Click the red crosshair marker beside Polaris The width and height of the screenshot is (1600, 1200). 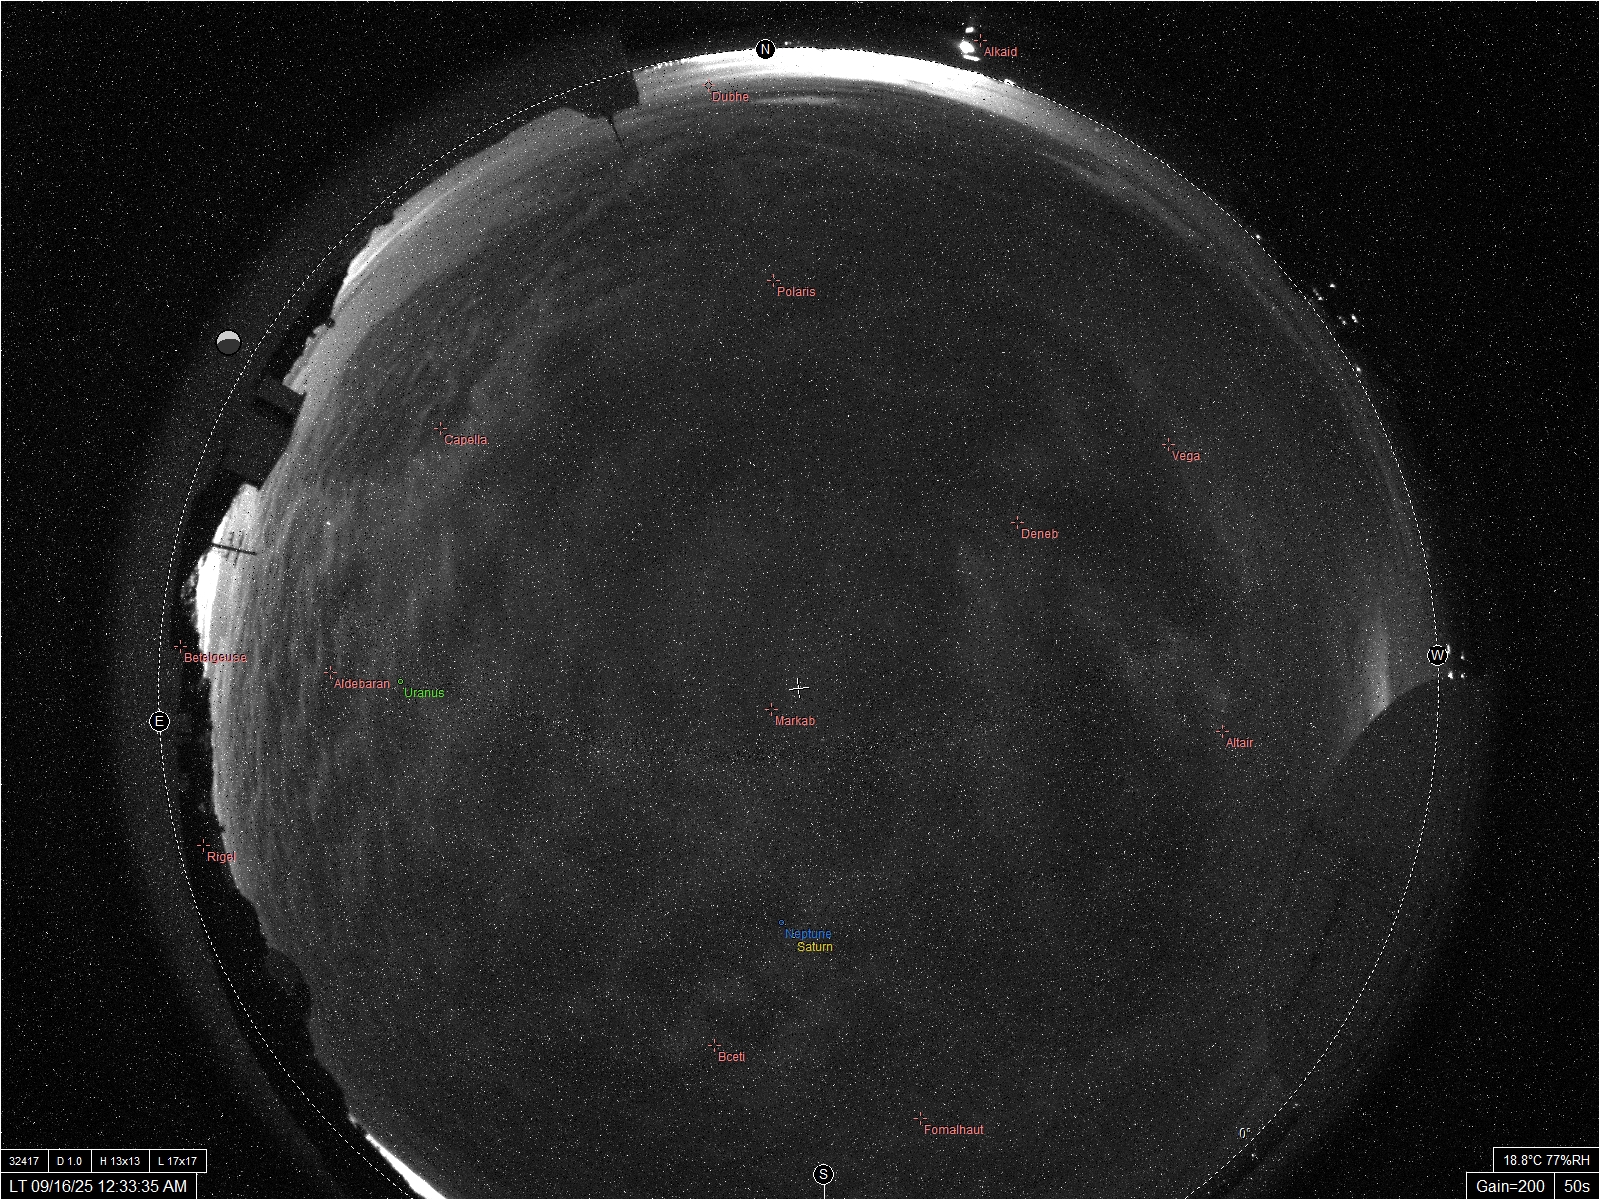click(772, 282)
